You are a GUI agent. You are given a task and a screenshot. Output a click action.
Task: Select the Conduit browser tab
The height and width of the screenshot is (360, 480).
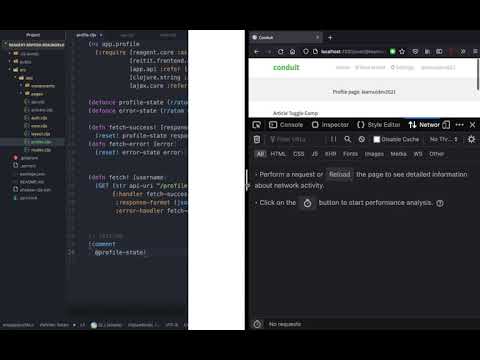(x=286, y=37)
